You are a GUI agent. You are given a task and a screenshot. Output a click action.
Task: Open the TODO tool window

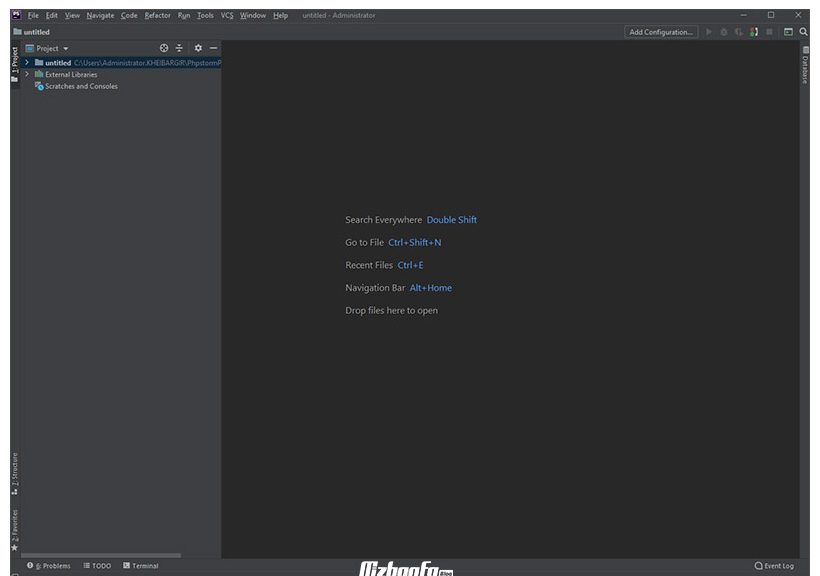pyautogui.click(x=97, y=566)
